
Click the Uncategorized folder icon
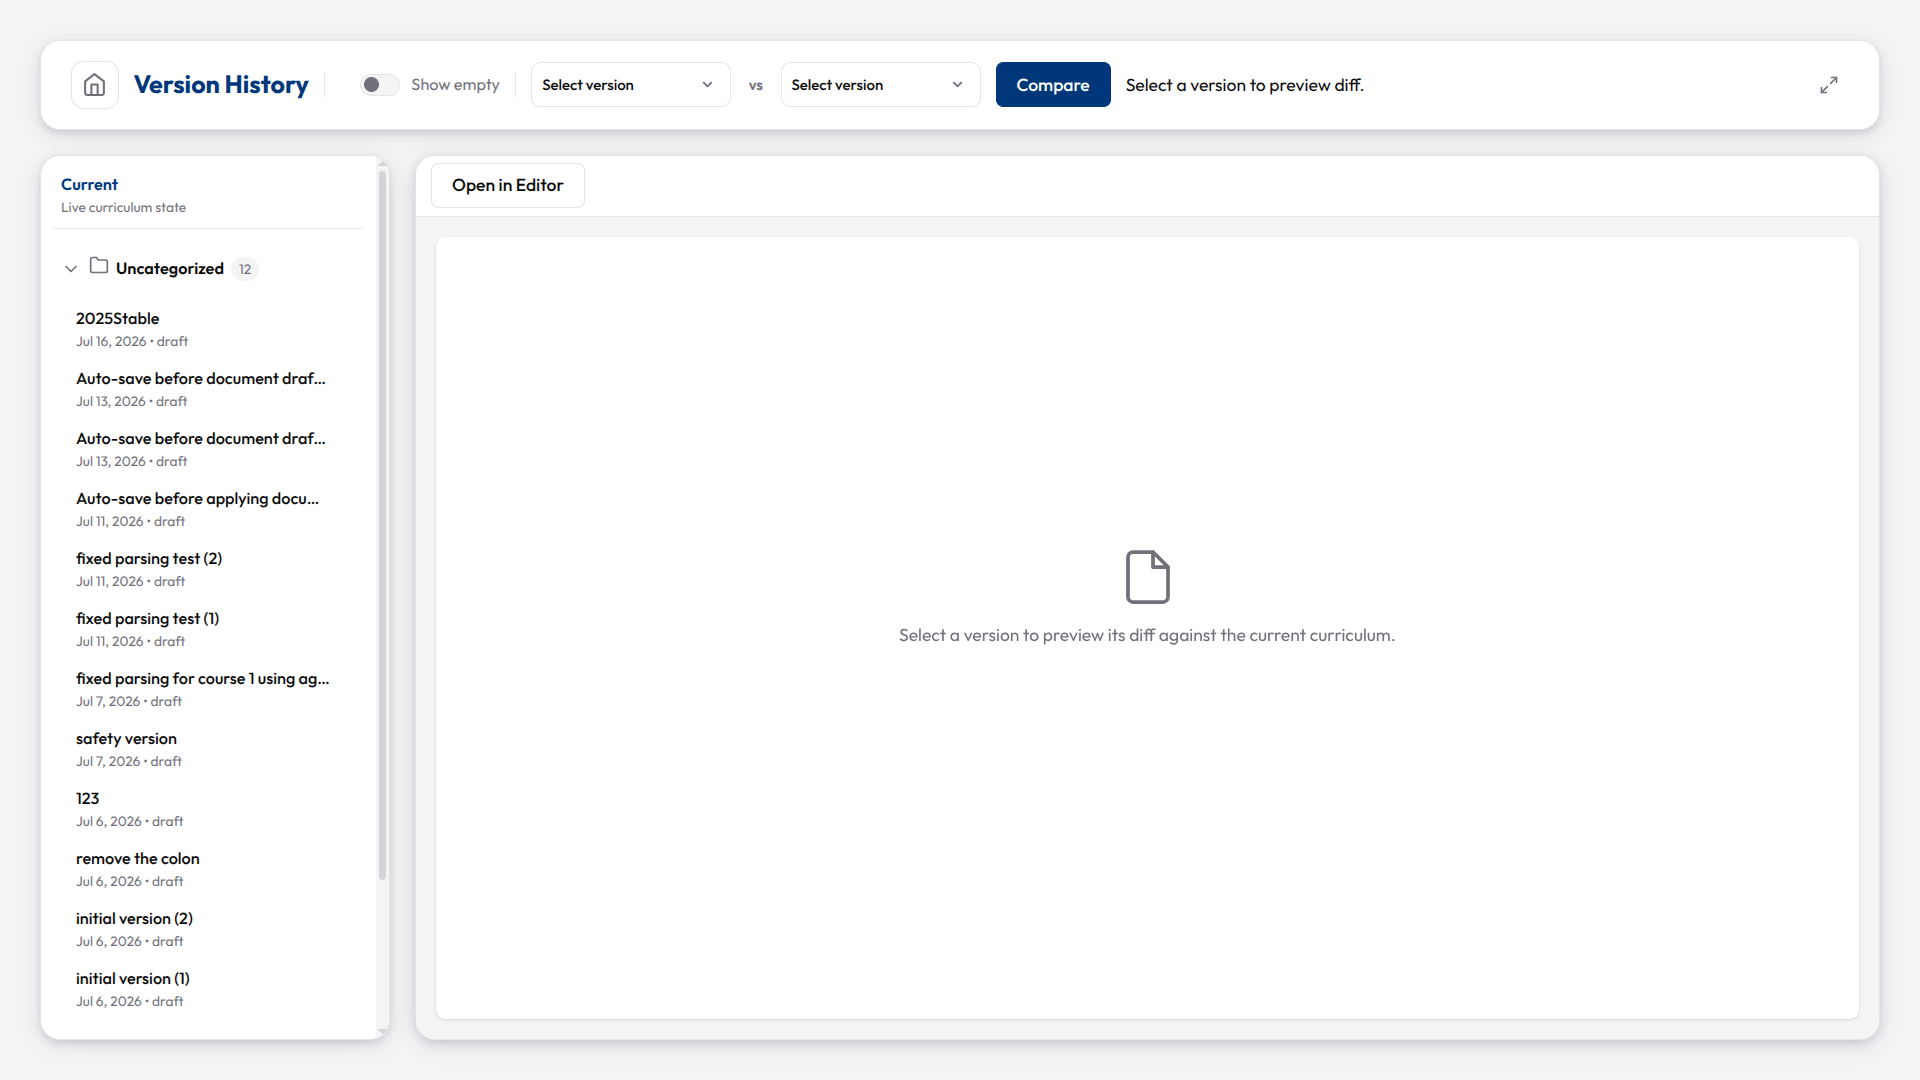(x=99, y=266)
